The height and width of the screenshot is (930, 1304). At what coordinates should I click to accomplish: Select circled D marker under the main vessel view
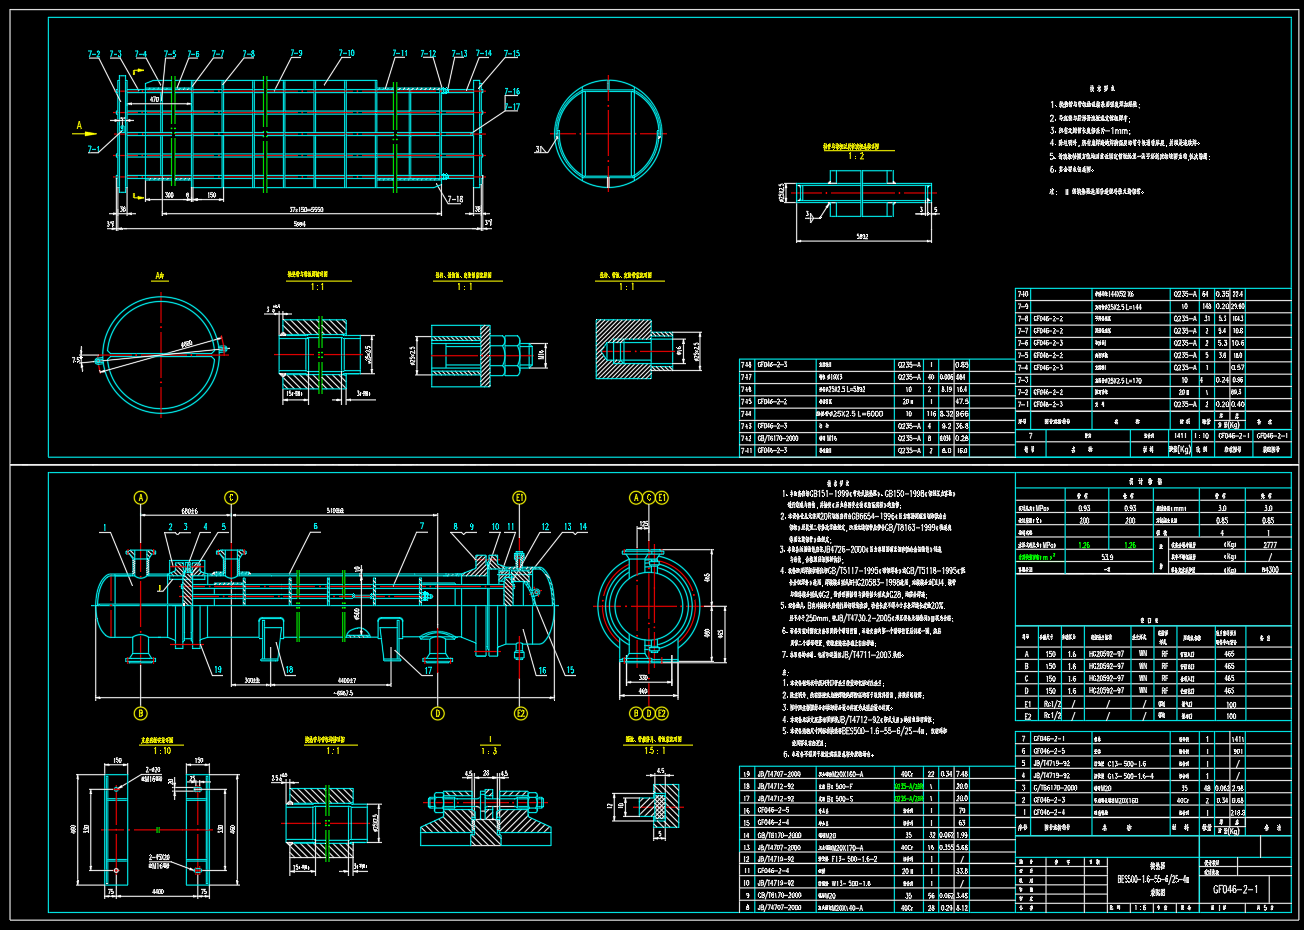pyautogui.click(x=437, y=713)
